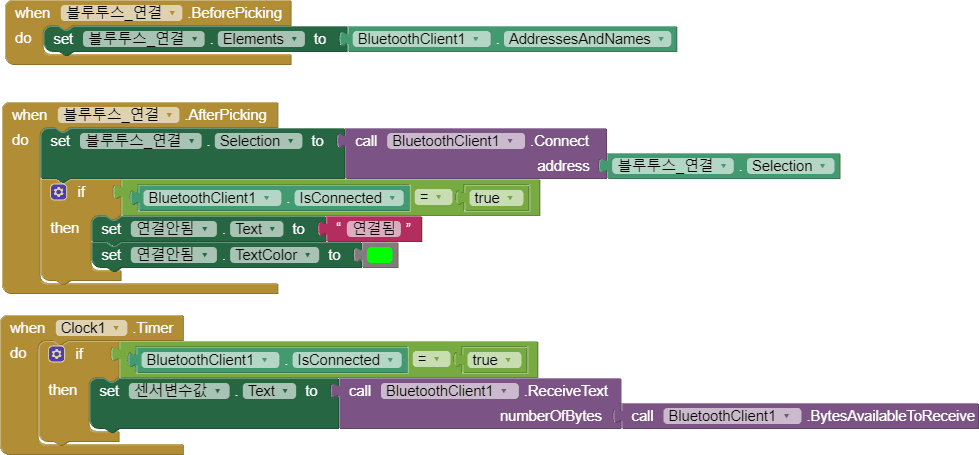Image resolution: width=979 pixels, height=455 pixels.
Task: Open Selection property dropdown in the set block
Action: 258,141
